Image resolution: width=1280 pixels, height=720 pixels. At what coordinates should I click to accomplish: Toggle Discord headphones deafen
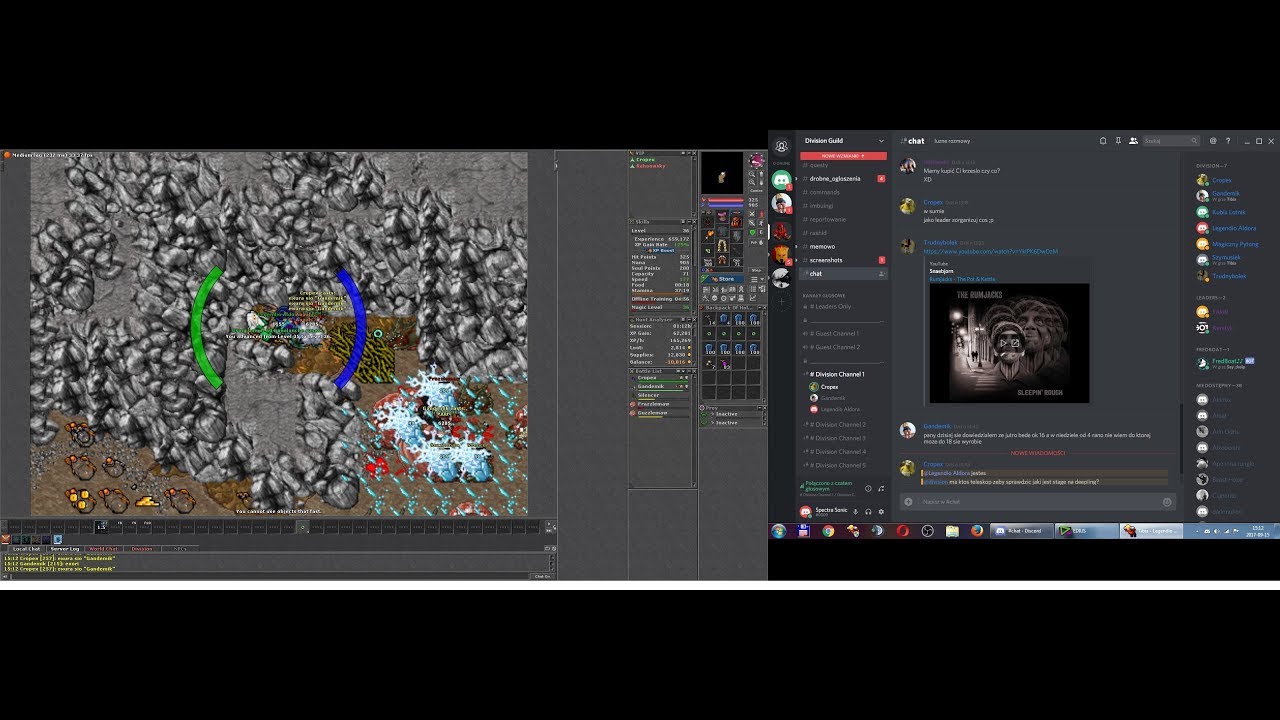(868, 511)
